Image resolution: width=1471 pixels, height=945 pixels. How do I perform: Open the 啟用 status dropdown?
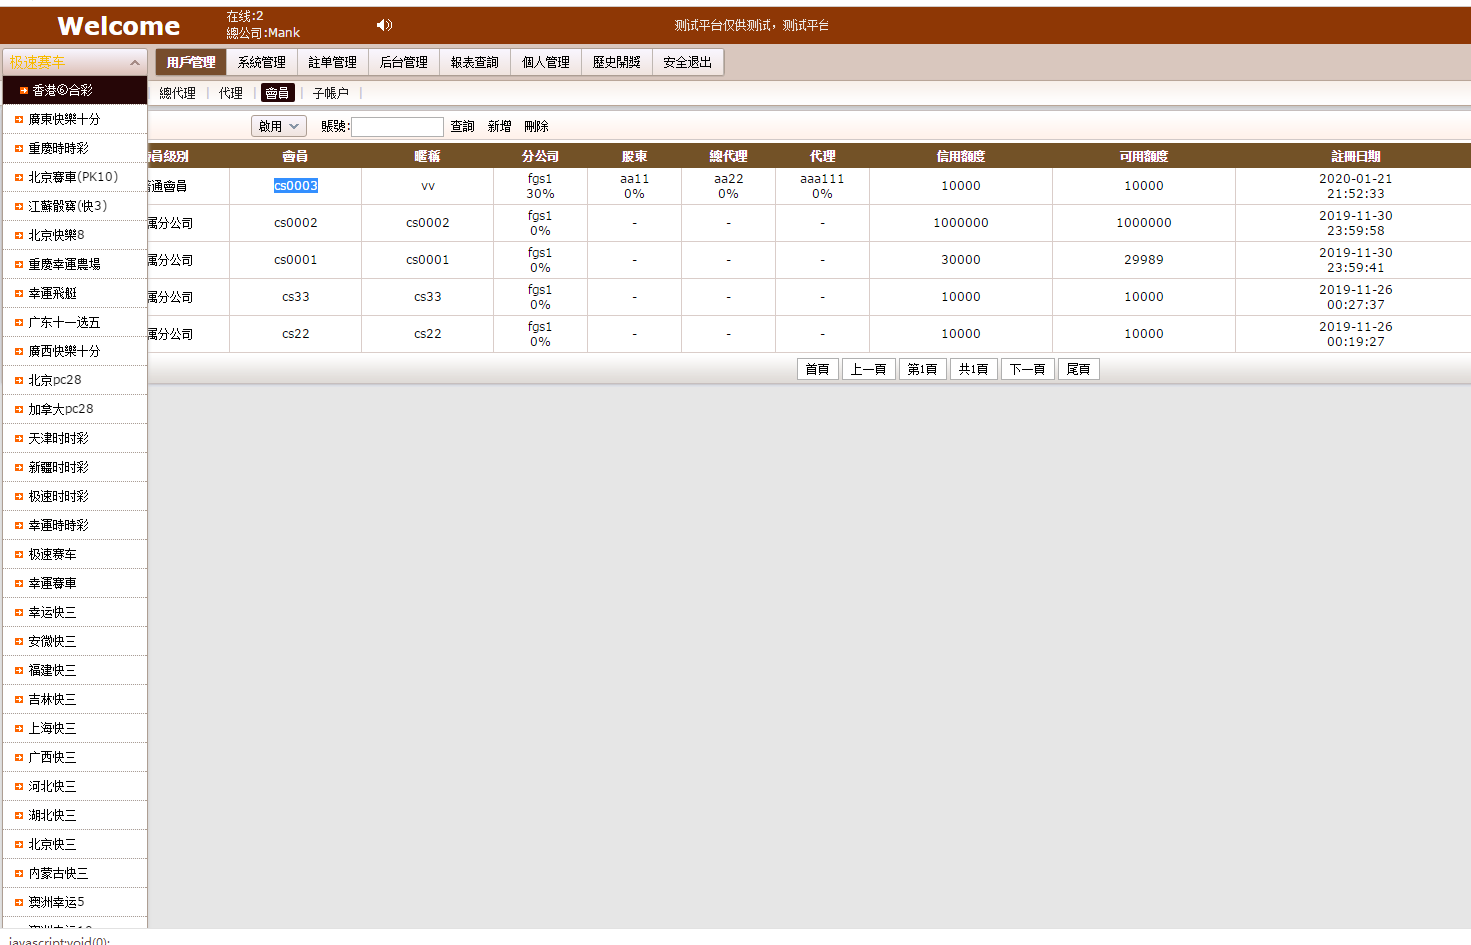[x=278, y=126]
